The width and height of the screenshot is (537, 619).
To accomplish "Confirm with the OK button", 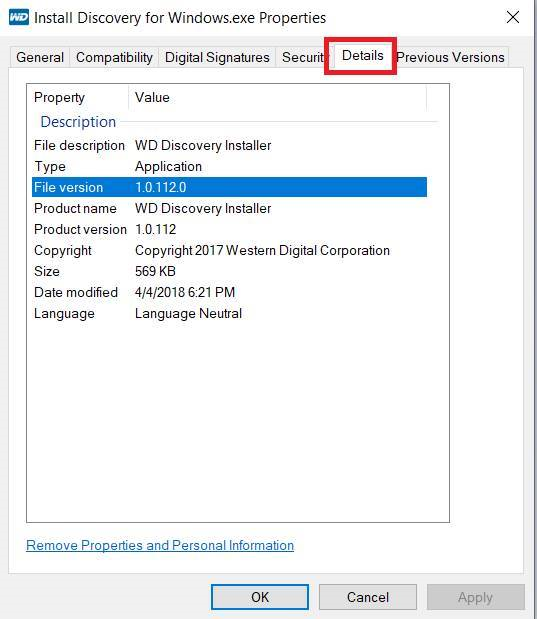I will pyautogui.click(x=260, y=597).
